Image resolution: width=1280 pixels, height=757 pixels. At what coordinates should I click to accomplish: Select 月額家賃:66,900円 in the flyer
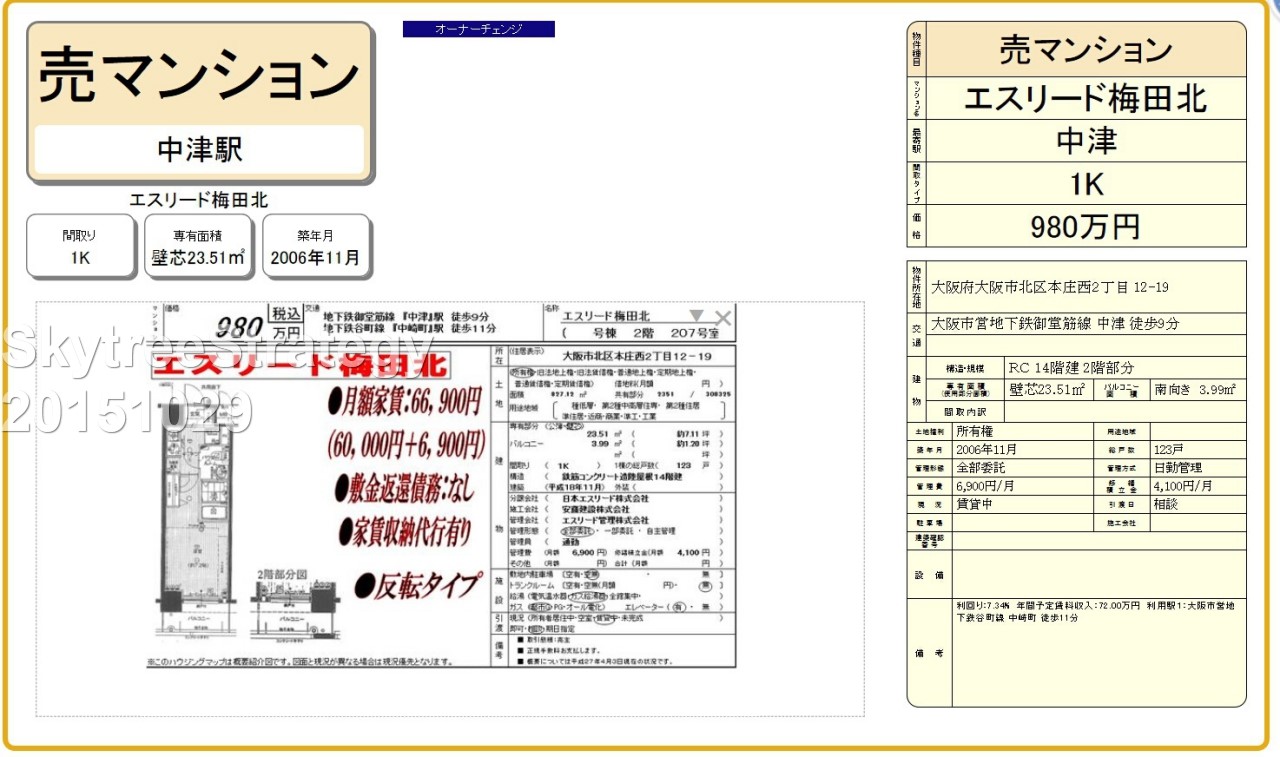point(405,402)
